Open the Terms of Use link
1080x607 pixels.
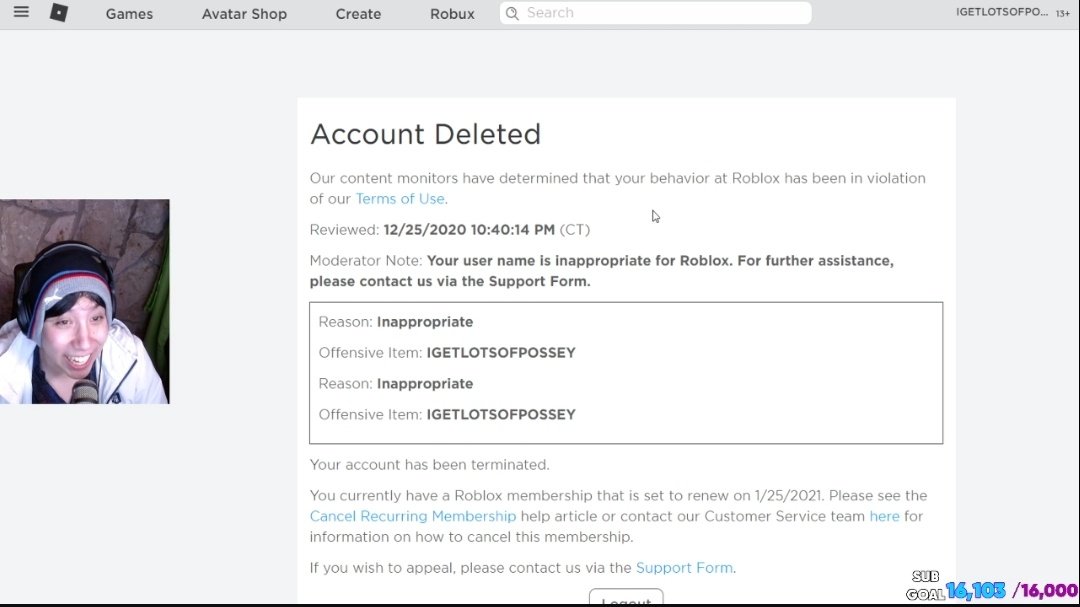[x=400, y=198]
